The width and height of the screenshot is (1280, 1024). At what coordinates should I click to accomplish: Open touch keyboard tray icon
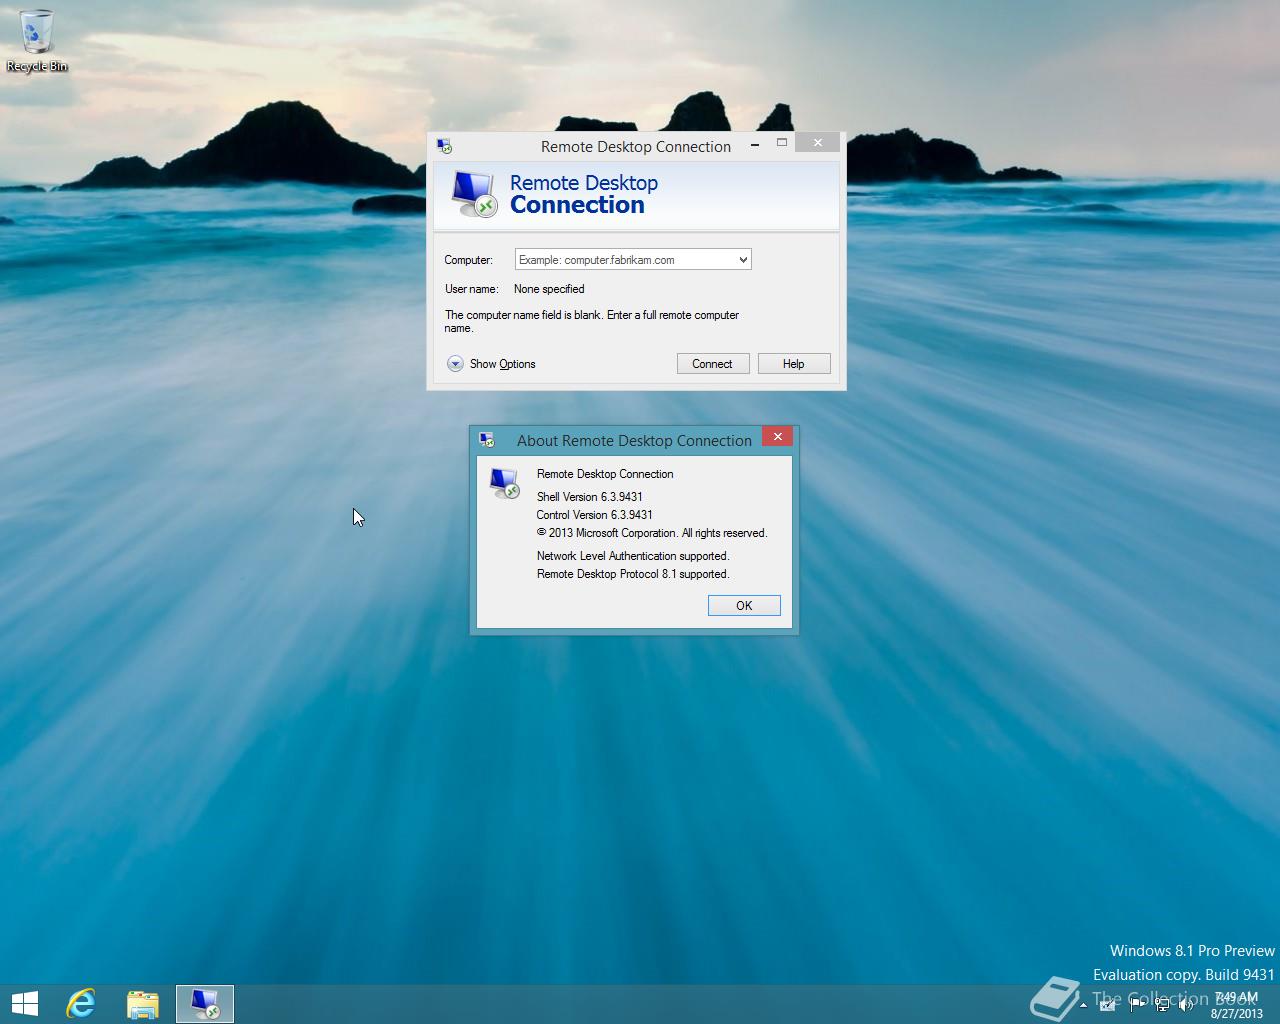(x=1107, y=1005)
